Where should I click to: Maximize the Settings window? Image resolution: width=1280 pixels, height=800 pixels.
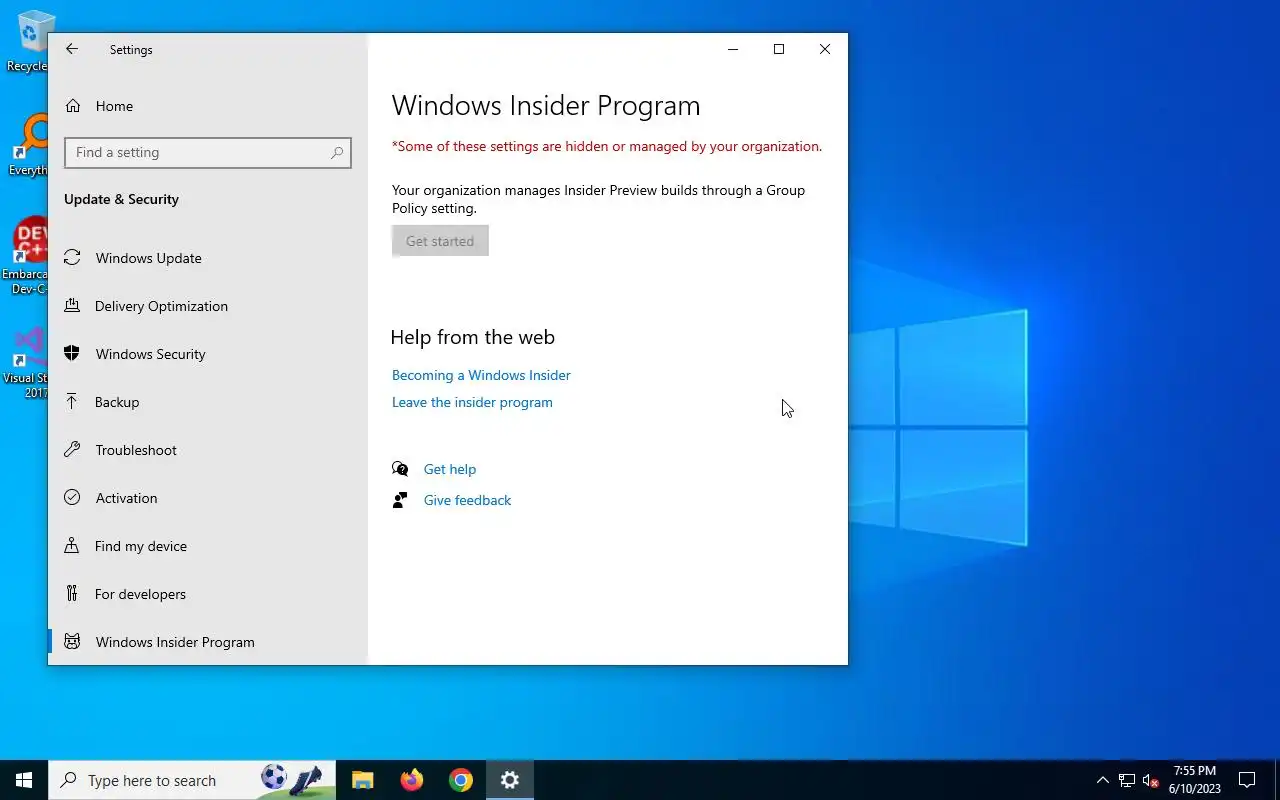pyautogui.click(x=779, y=49)
